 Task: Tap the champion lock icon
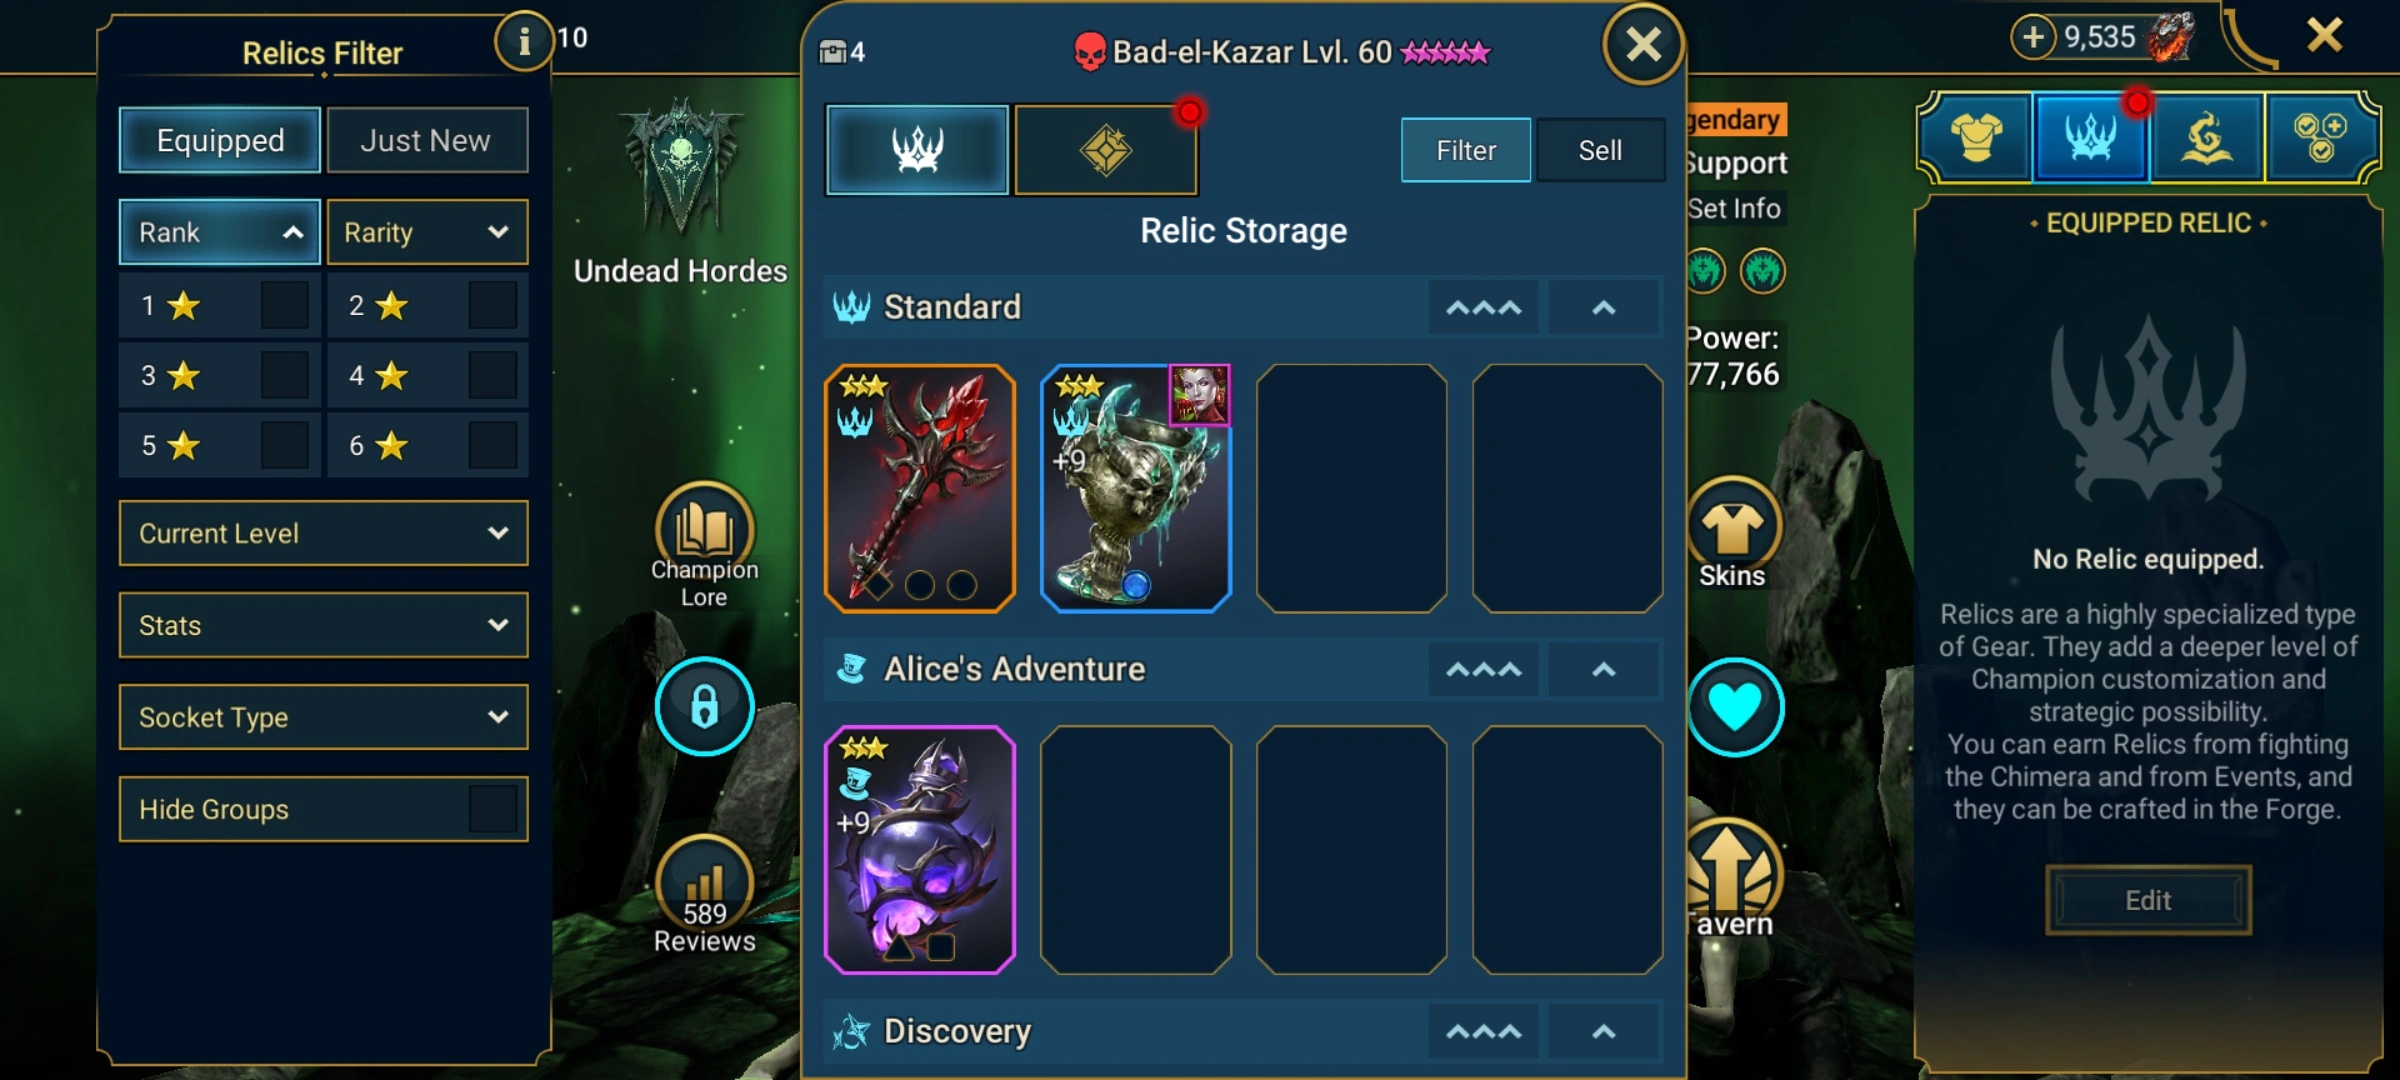click(x=705, y=706)
